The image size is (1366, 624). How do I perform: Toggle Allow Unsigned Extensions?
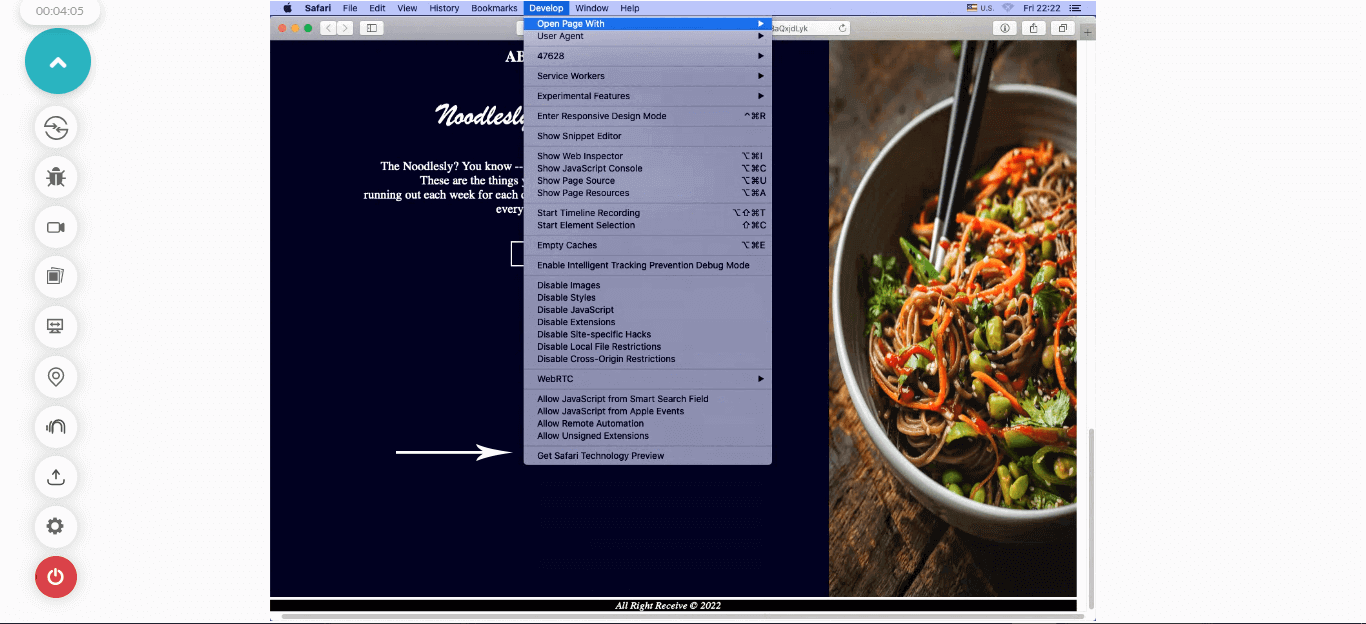[x=648, y=436]
